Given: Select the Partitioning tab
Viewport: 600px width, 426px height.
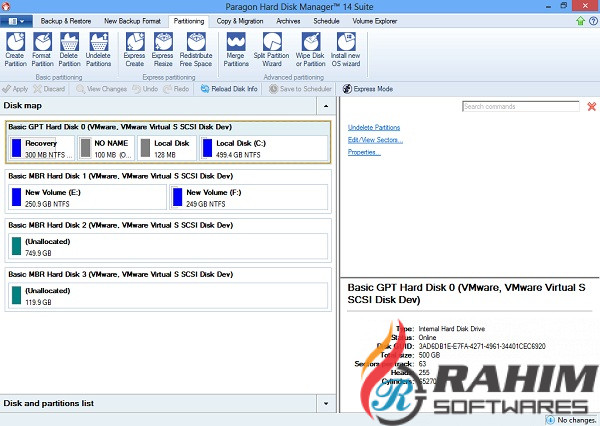Looking at the screenshot, I should [x=189, y=21].
